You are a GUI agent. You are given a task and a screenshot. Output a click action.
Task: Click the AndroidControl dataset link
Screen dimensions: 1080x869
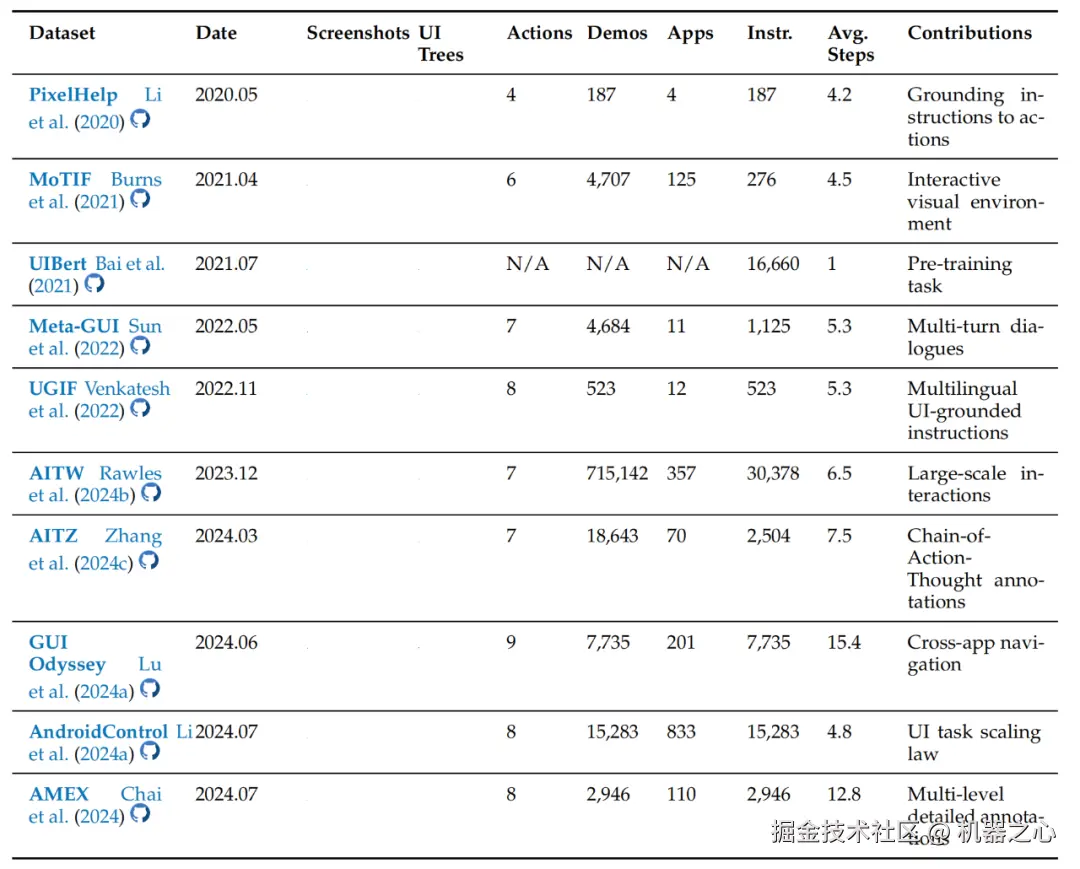coord(98,732)
